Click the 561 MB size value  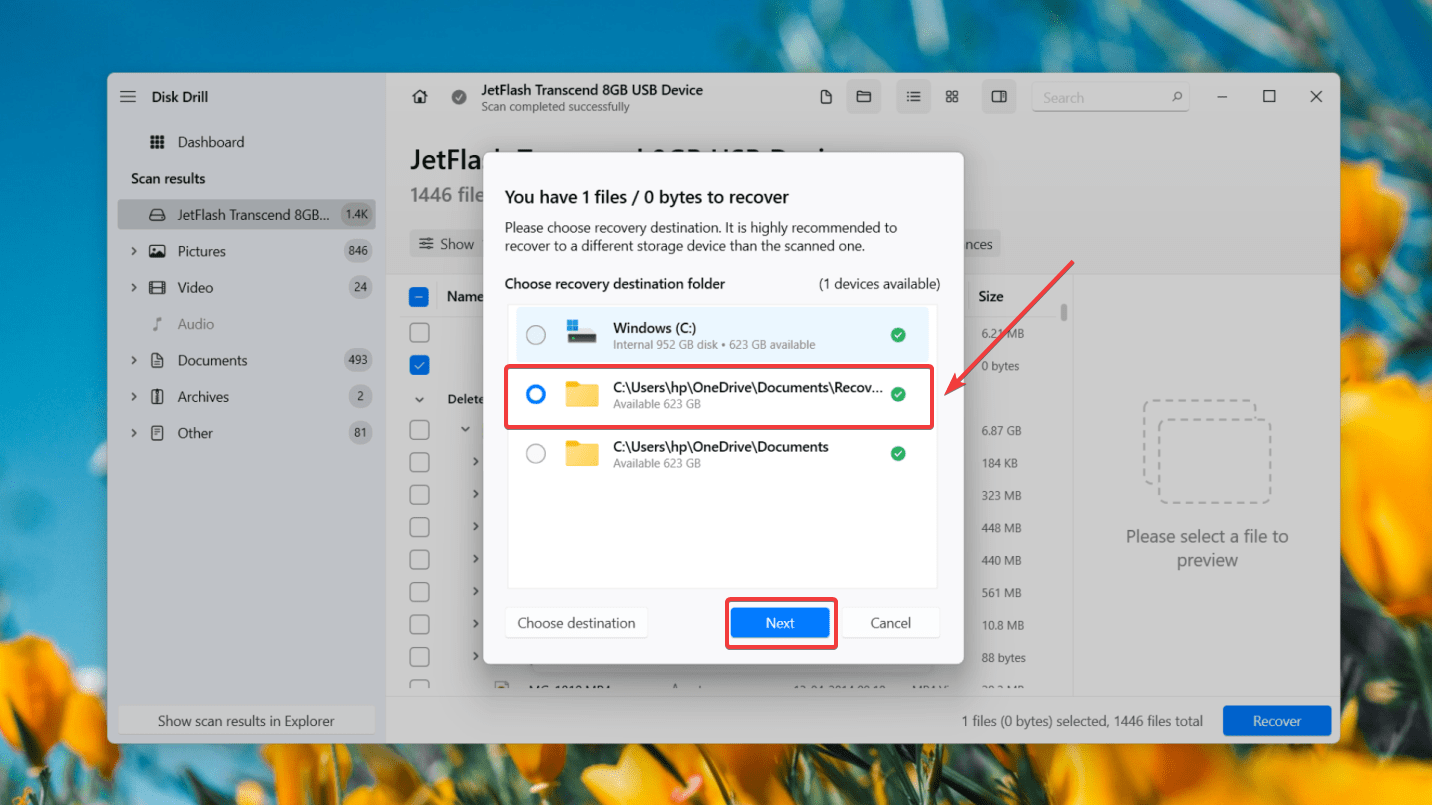point(1001,593)
